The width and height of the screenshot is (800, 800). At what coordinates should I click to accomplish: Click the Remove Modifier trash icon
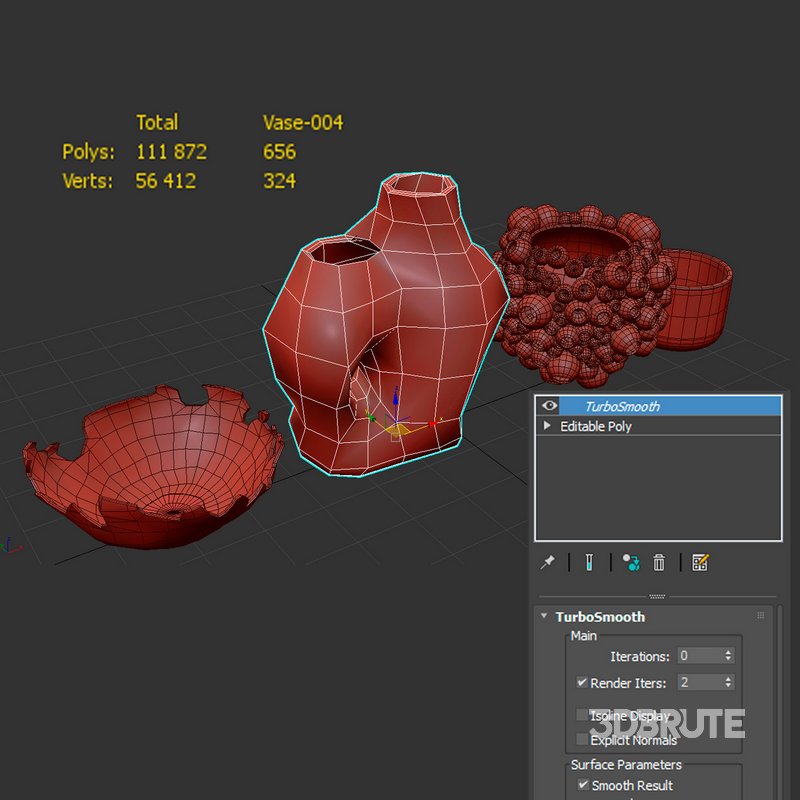point(659,563)
